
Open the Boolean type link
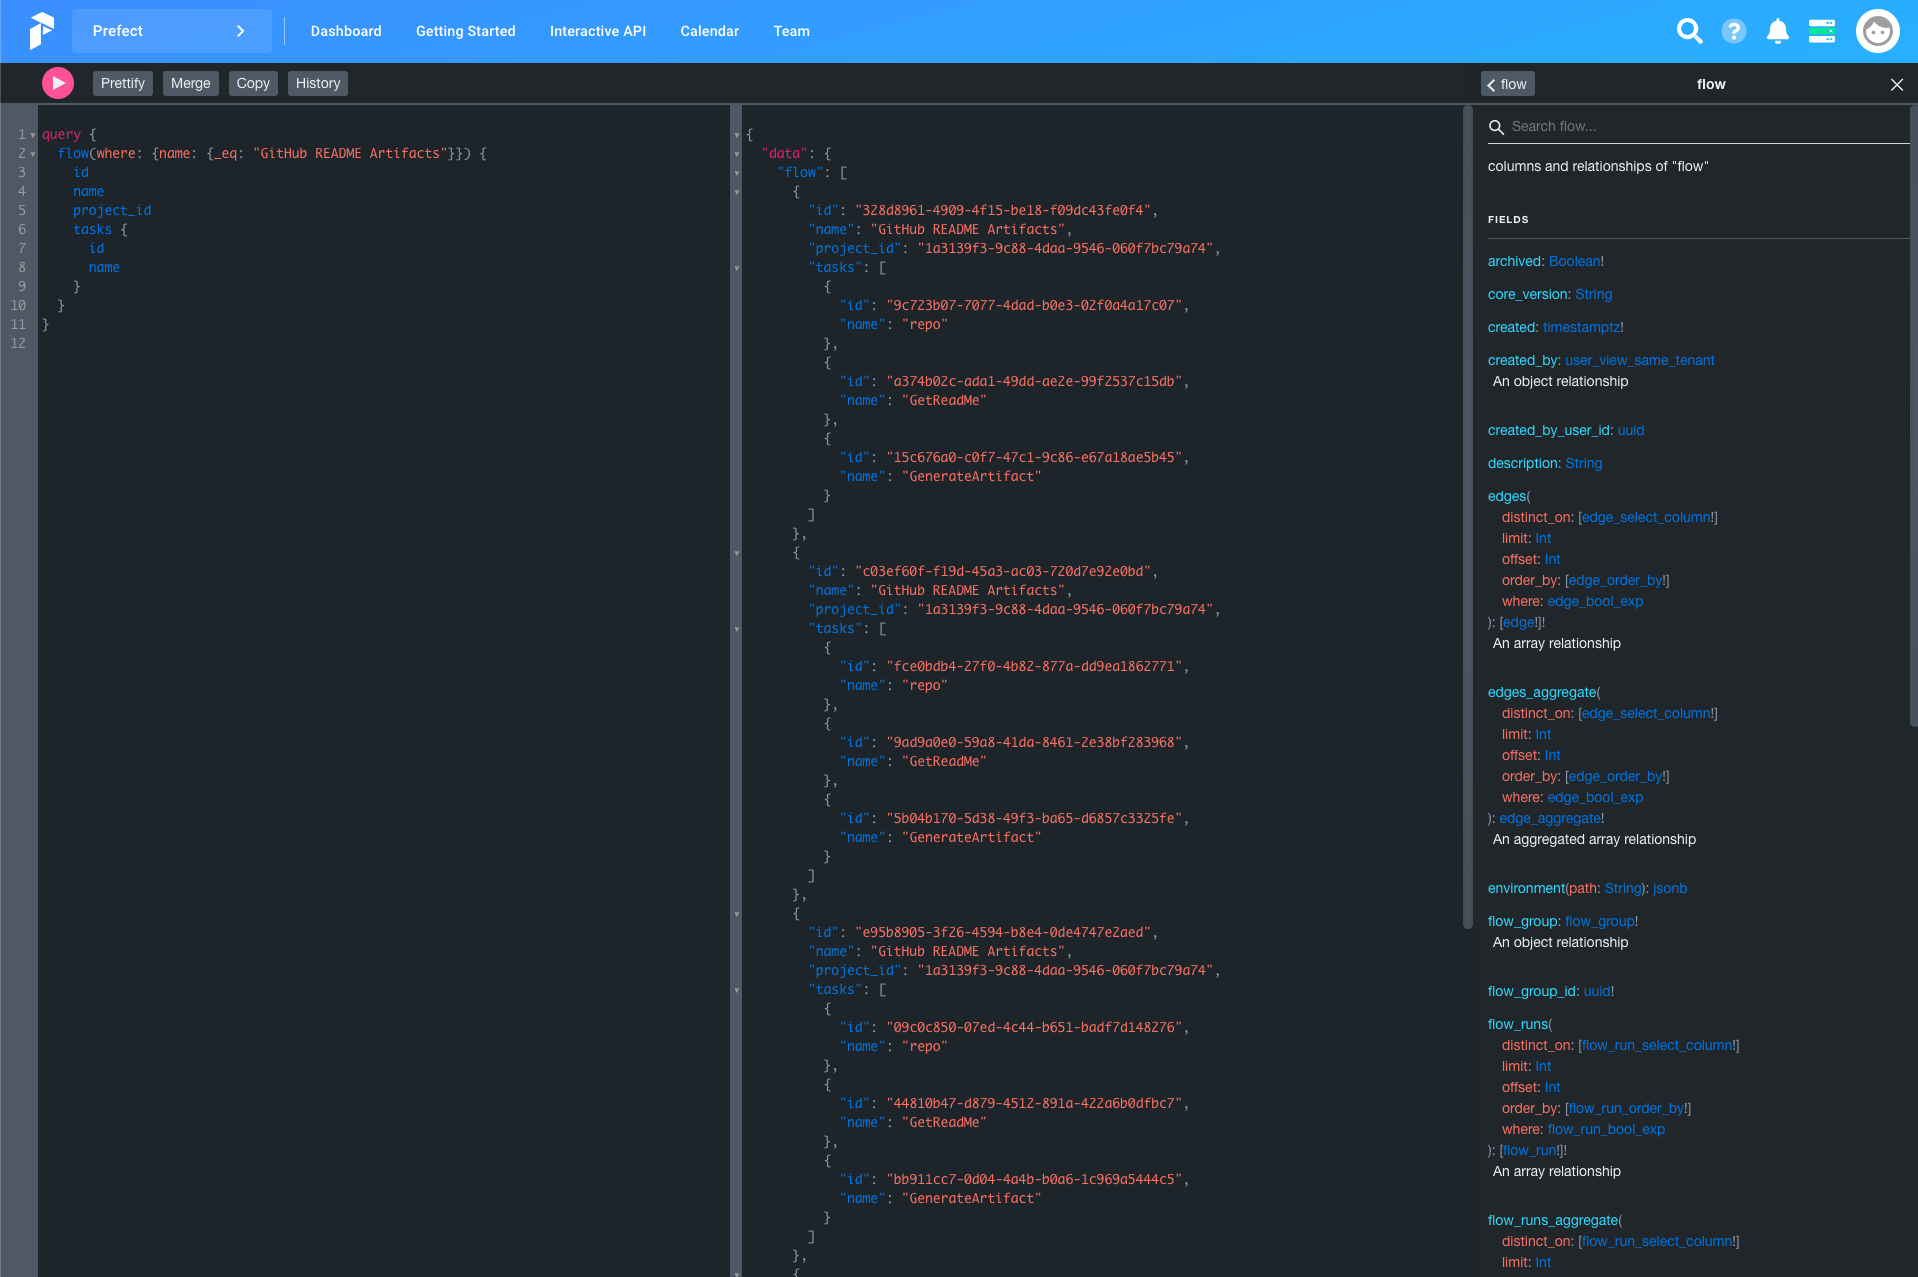(1574, 261)
